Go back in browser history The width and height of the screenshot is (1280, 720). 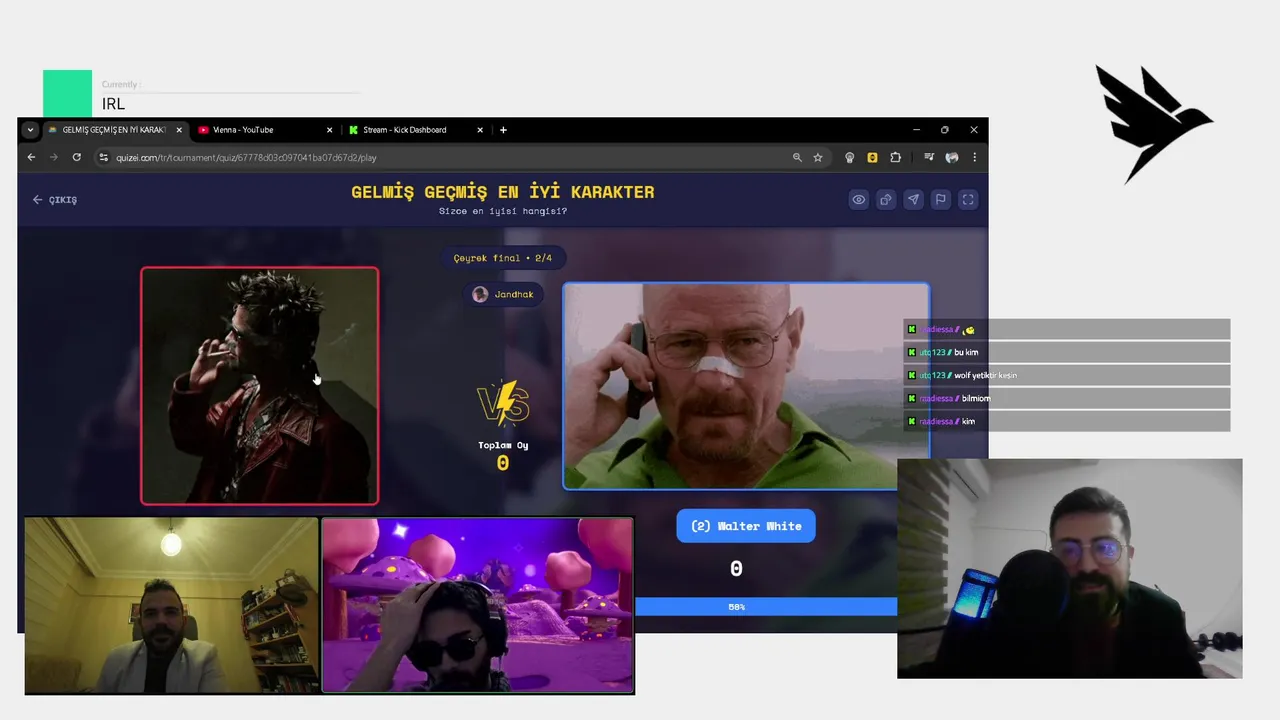(31, 157)
